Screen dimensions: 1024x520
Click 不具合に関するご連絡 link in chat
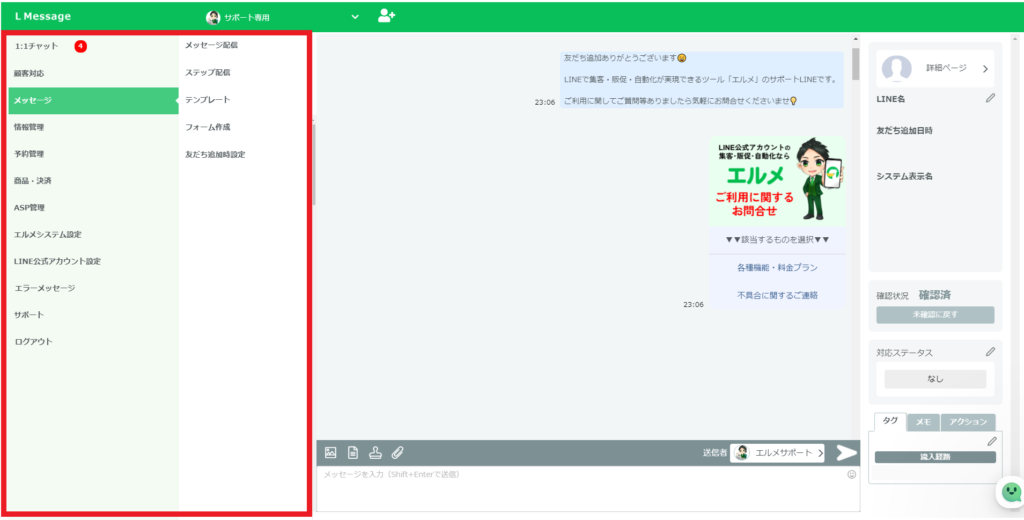pyautogui.click(x=777, y=295)
